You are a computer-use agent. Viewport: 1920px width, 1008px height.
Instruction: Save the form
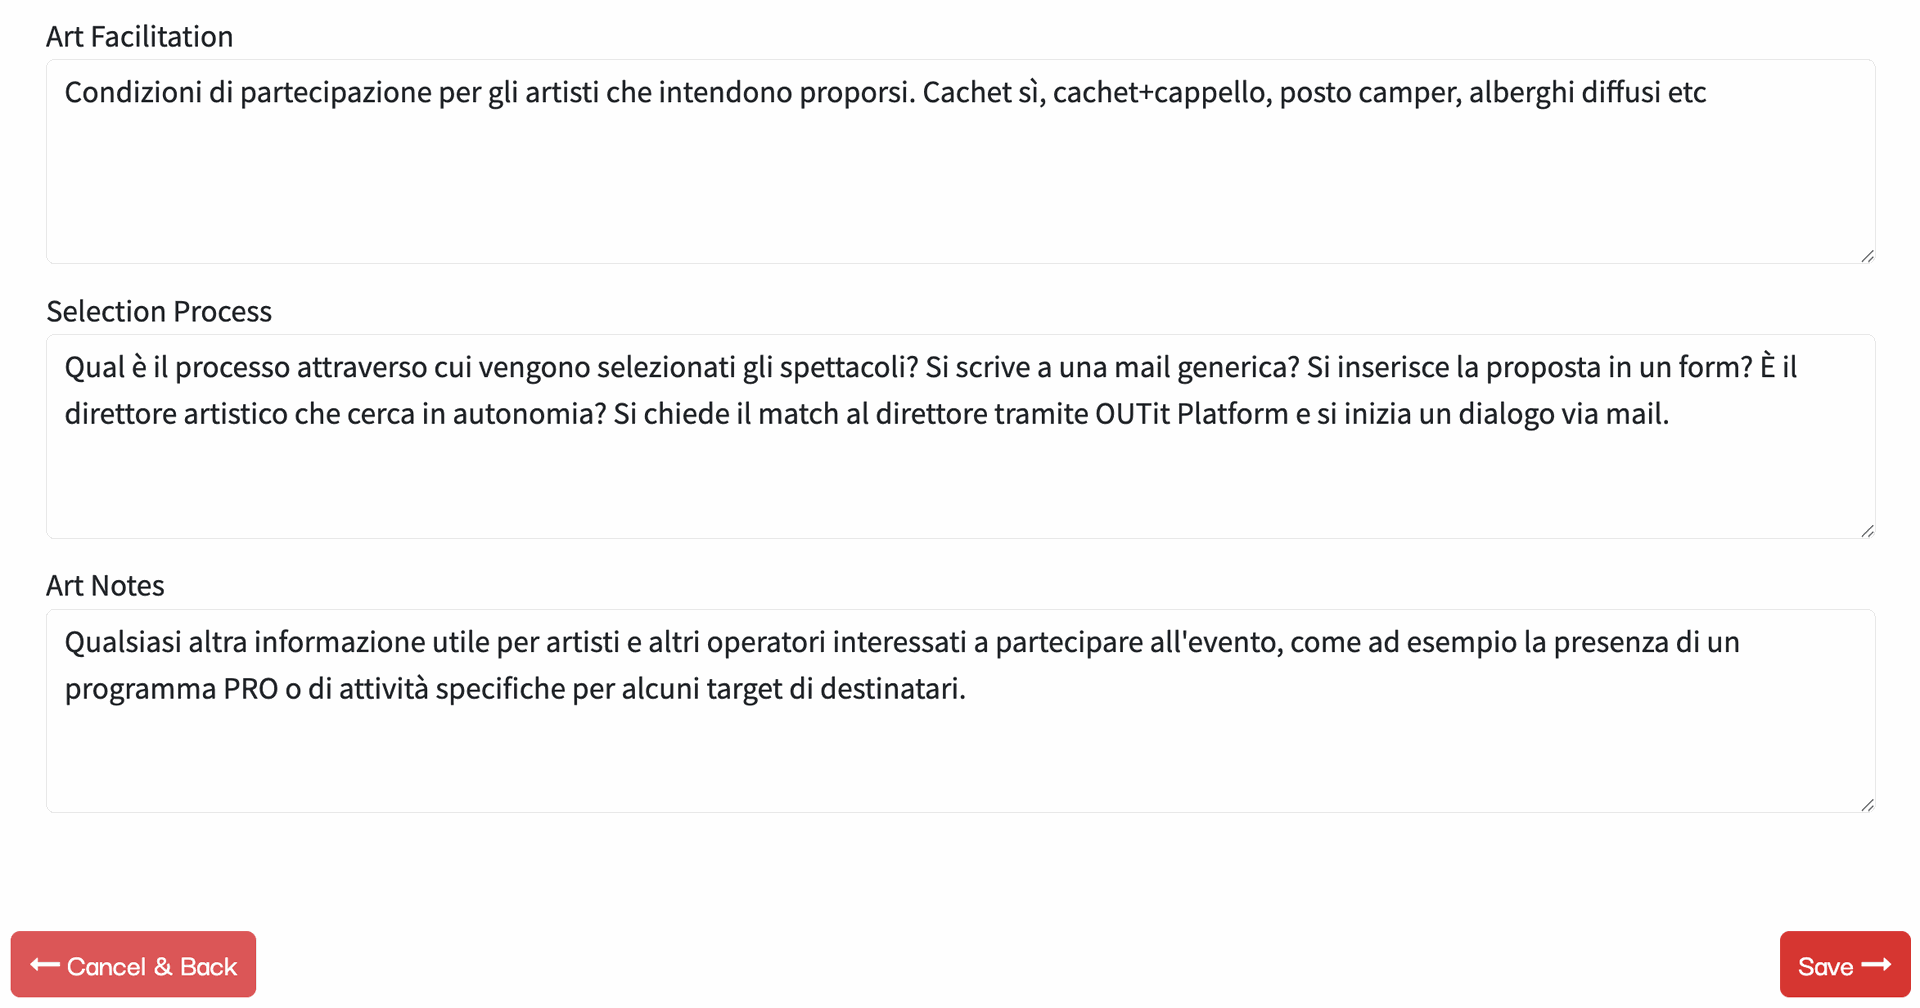(x=1844, y=965)
